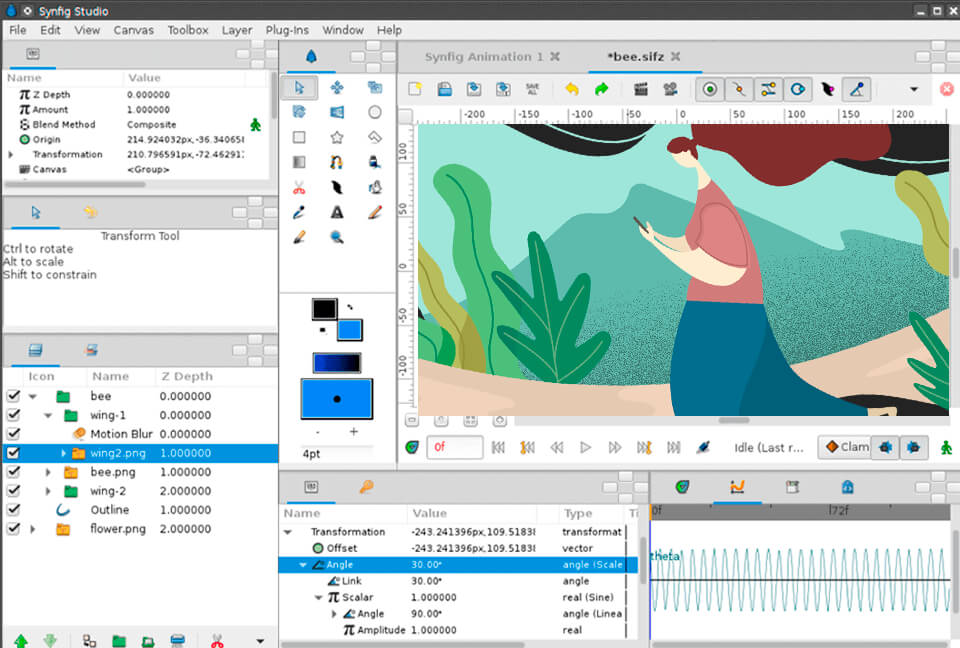
Task: Toggle the Motion Blur layer checkbox
Action: pyautogui.click(x=13, y=434)
